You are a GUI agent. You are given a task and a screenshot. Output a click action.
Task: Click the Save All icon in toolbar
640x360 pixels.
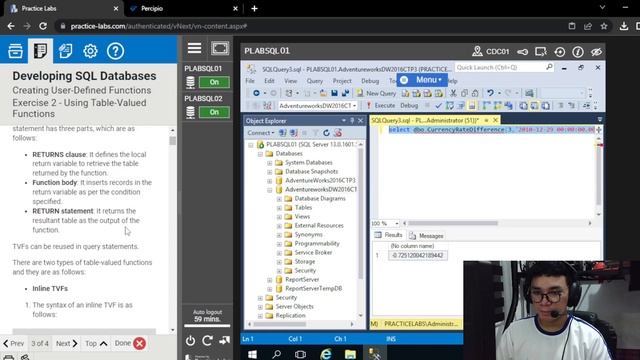click(345, 93)
